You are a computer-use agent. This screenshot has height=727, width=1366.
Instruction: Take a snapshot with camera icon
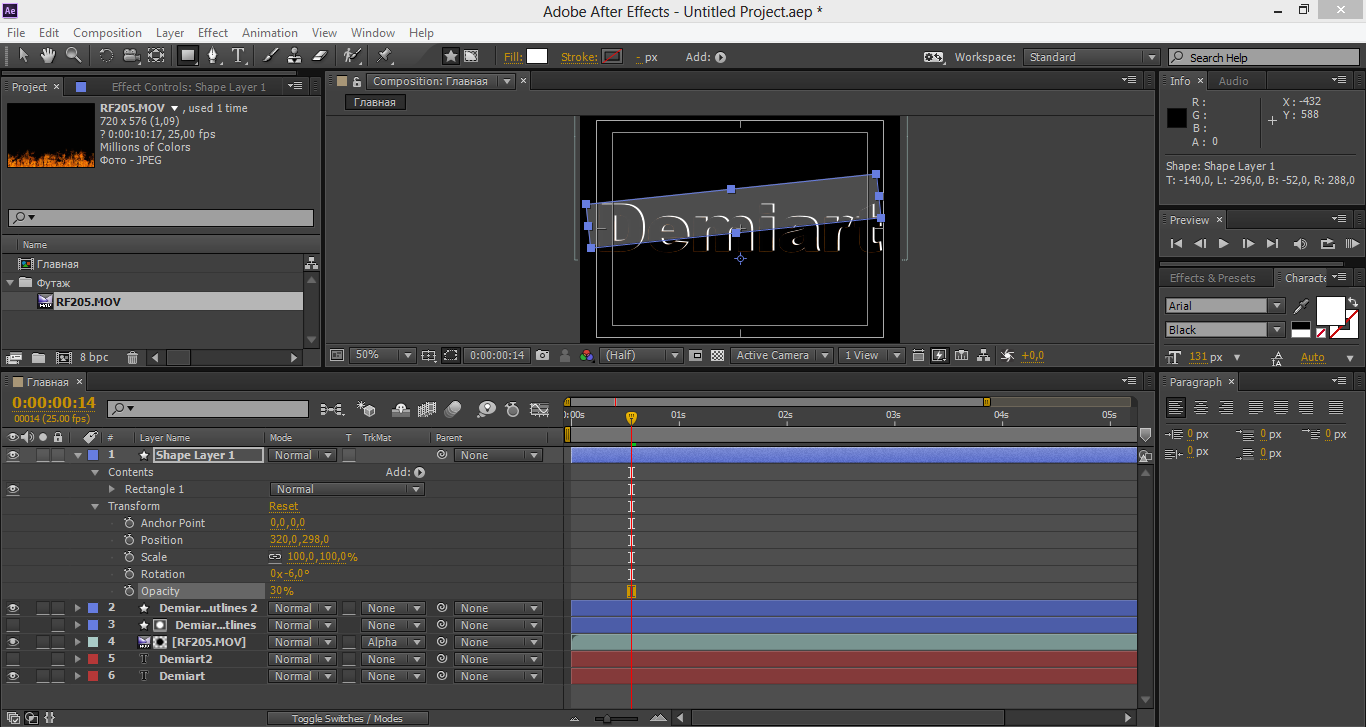[x=542, y=355]
